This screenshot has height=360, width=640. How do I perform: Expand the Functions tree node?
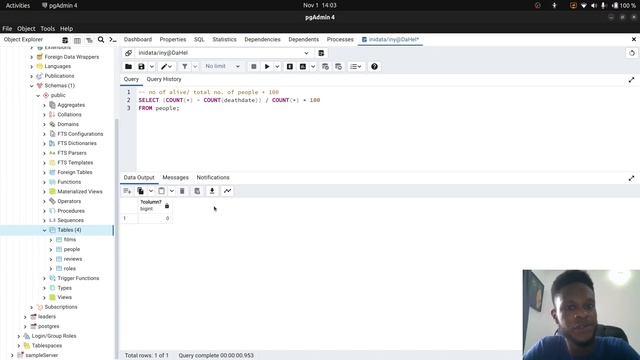tap(44, 182)
